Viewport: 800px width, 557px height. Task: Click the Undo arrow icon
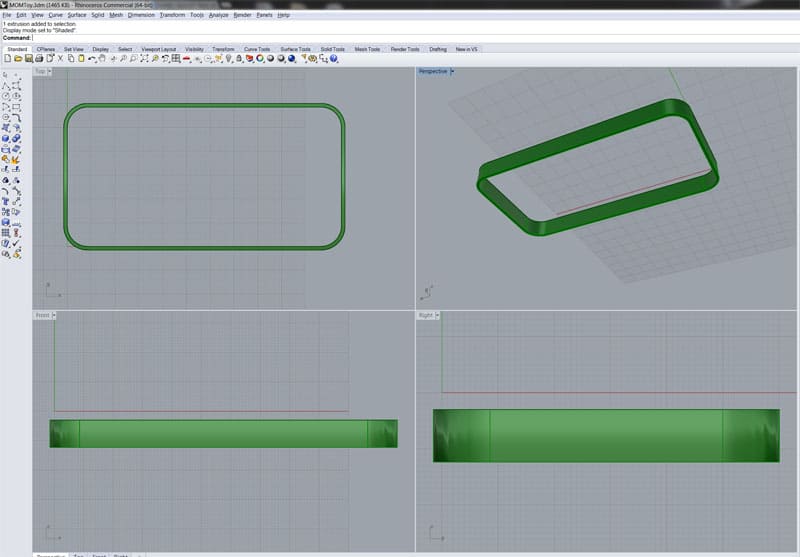click(x=91, y=59)
